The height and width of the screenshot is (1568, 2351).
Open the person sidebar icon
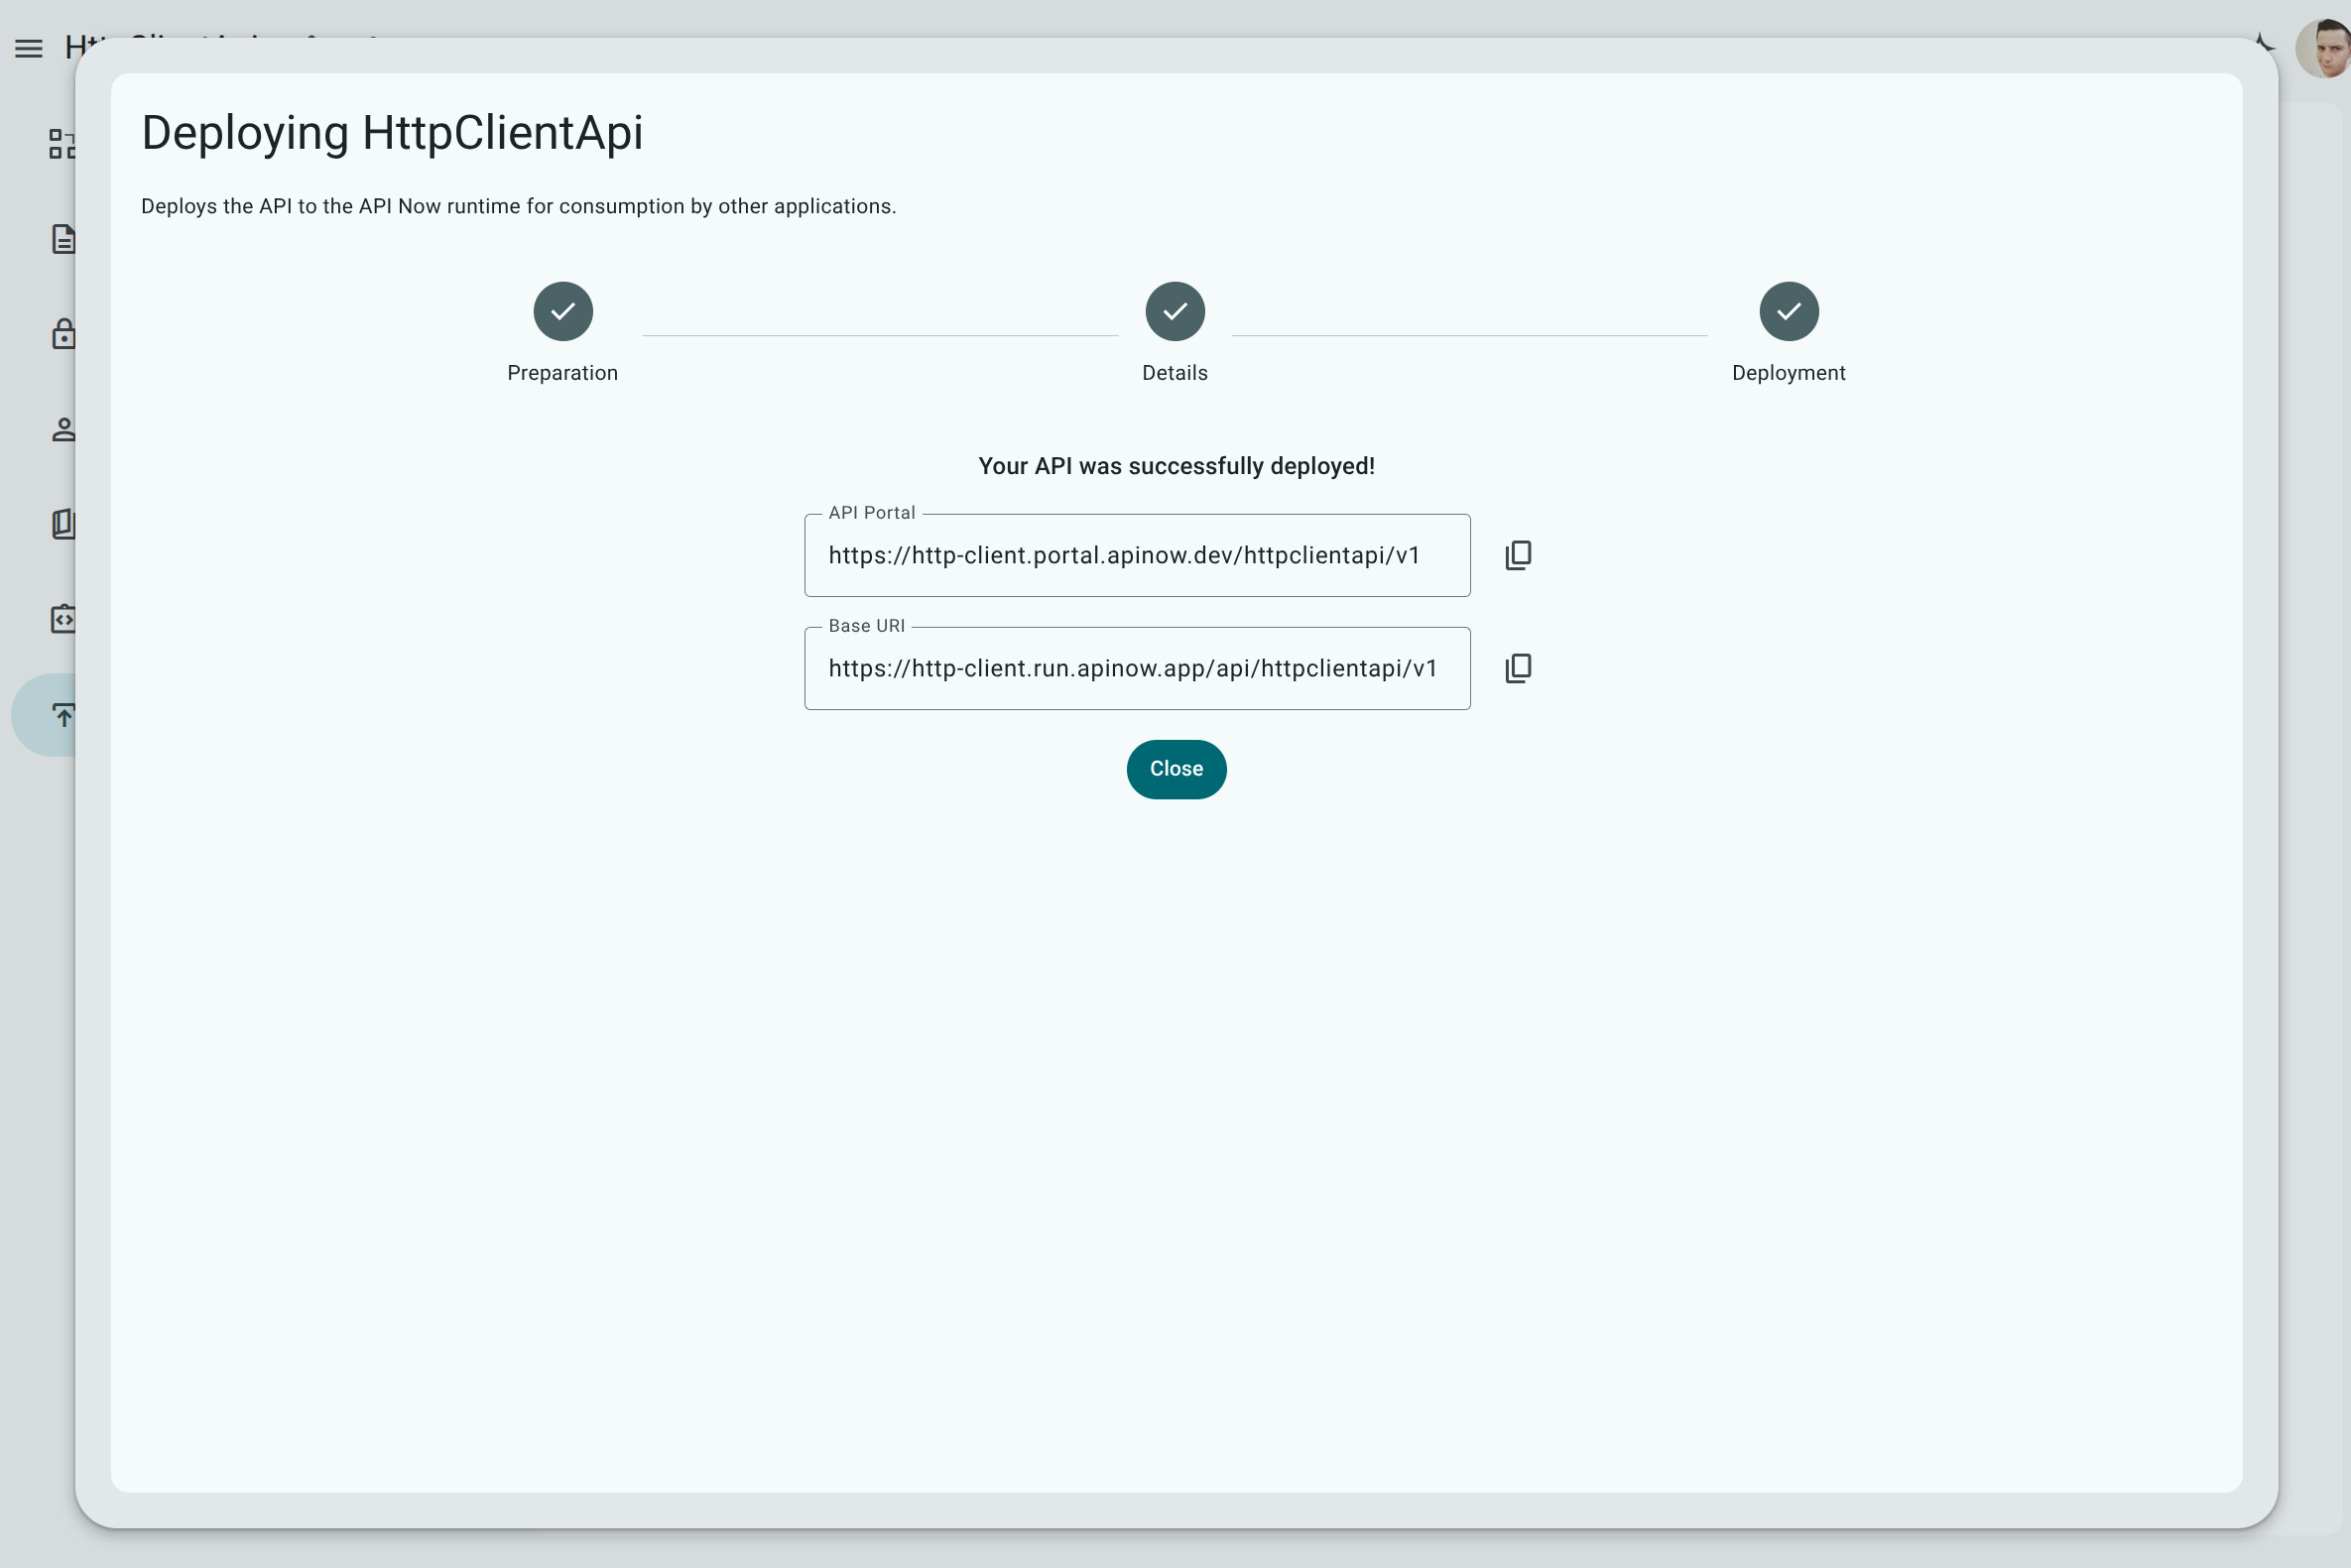pyautogui.click(x=63, y=429)
